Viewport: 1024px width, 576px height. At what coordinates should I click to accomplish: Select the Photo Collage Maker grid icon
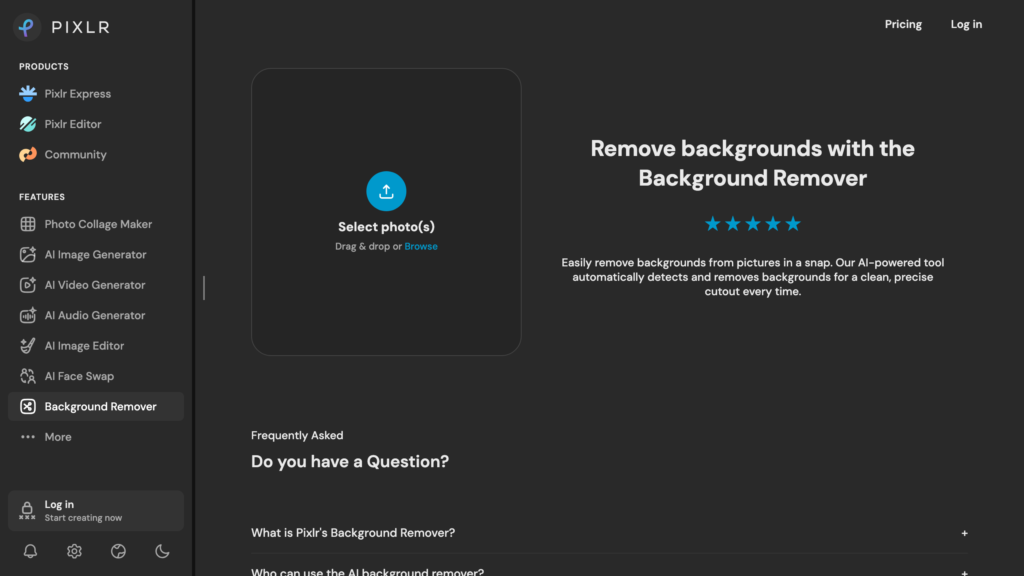coord(27,224)
